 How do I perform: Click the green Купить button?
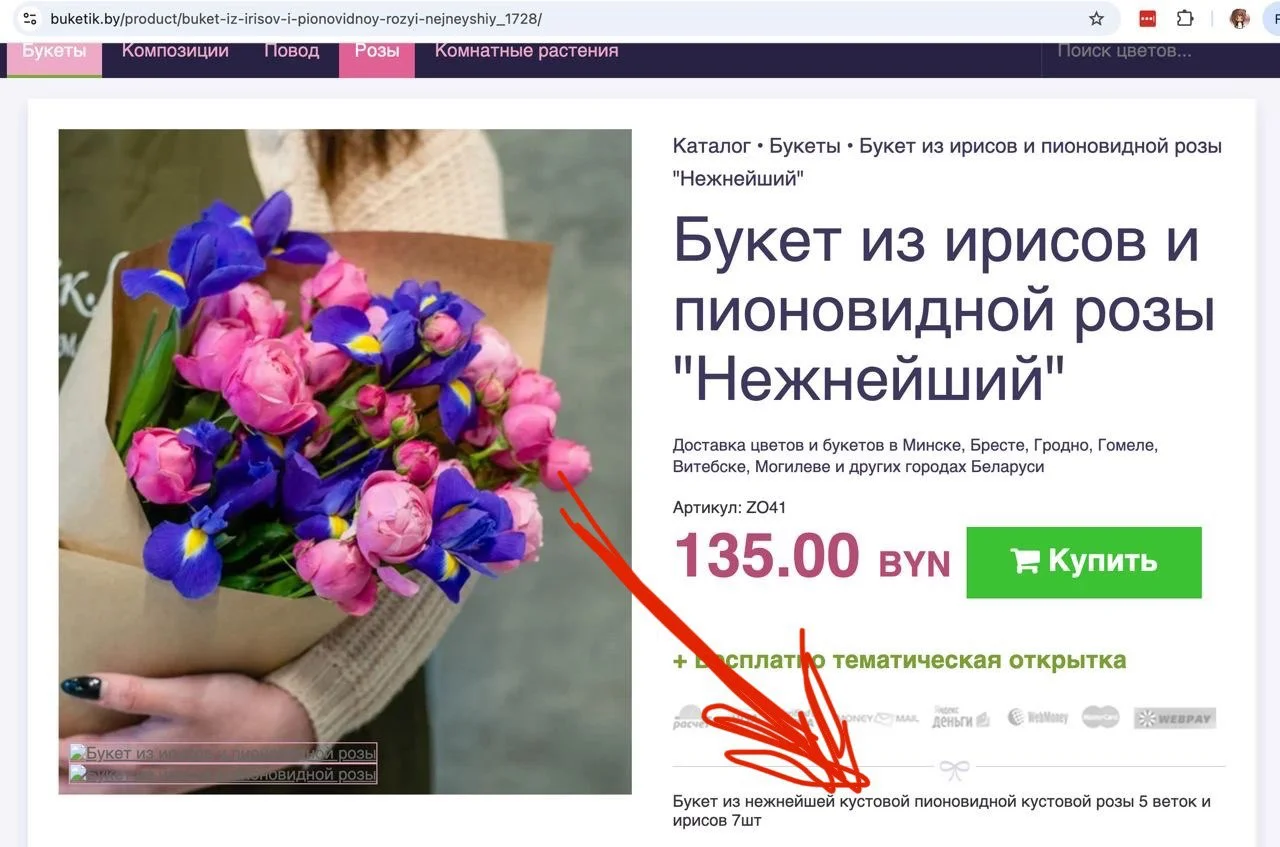(1084, 562)
